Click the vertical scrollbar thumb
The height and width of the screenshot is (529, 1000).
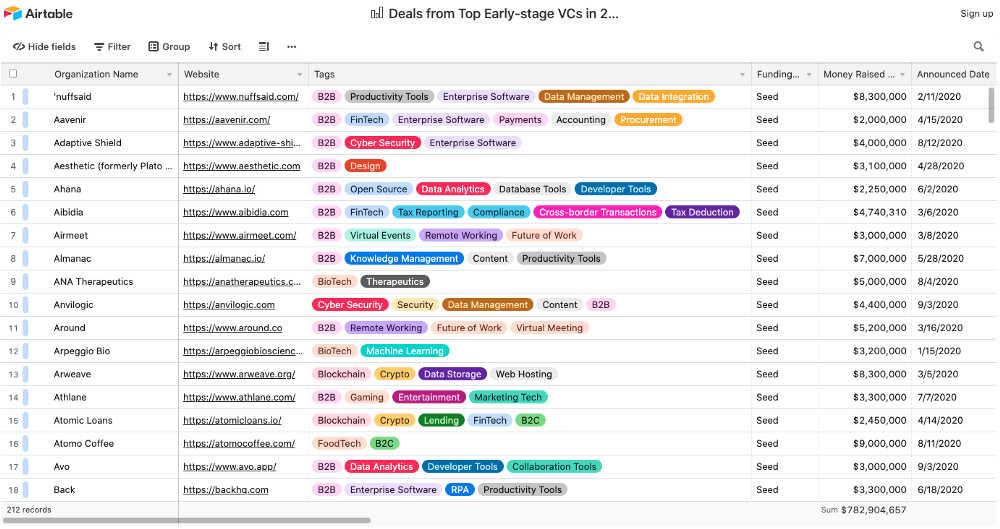pos(992,105)
